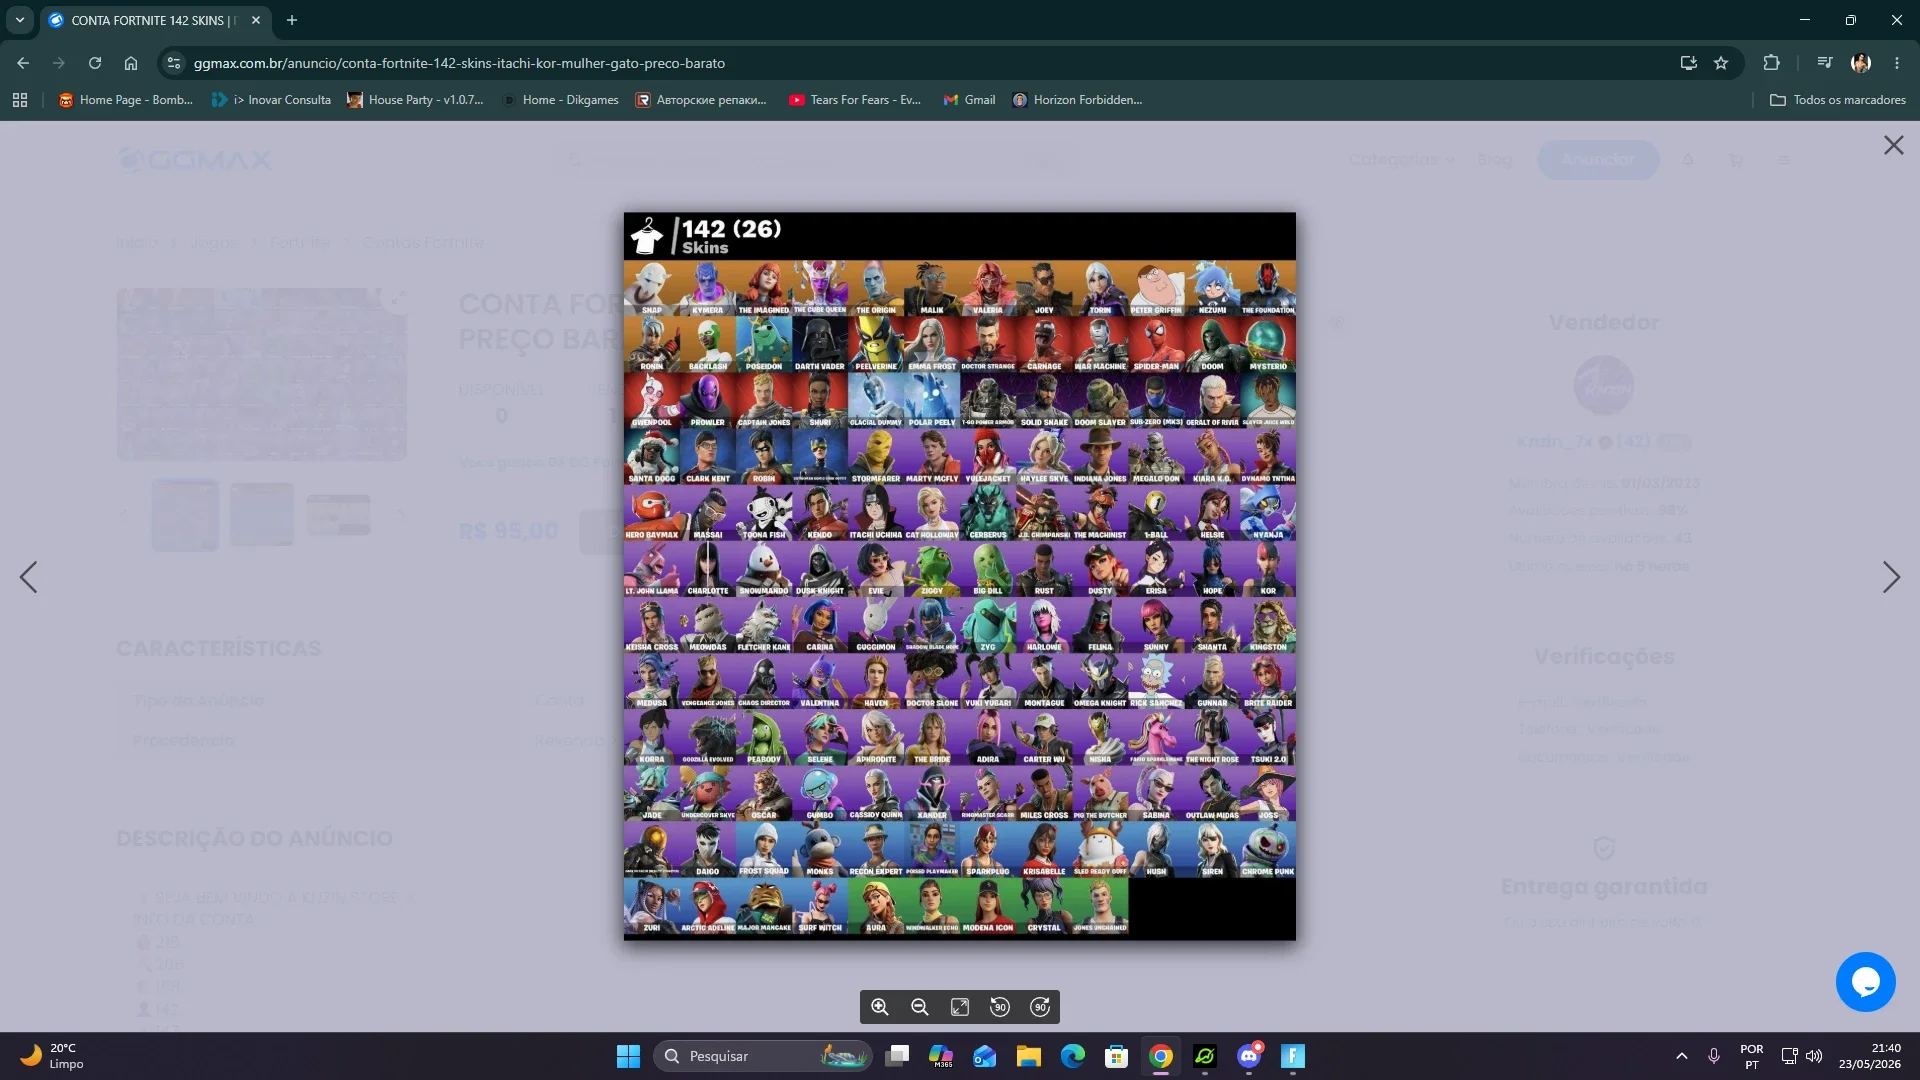This screenshot has width=1920, height=1080.
Task: Open the install app icon in address bar
Action: 1688,63
